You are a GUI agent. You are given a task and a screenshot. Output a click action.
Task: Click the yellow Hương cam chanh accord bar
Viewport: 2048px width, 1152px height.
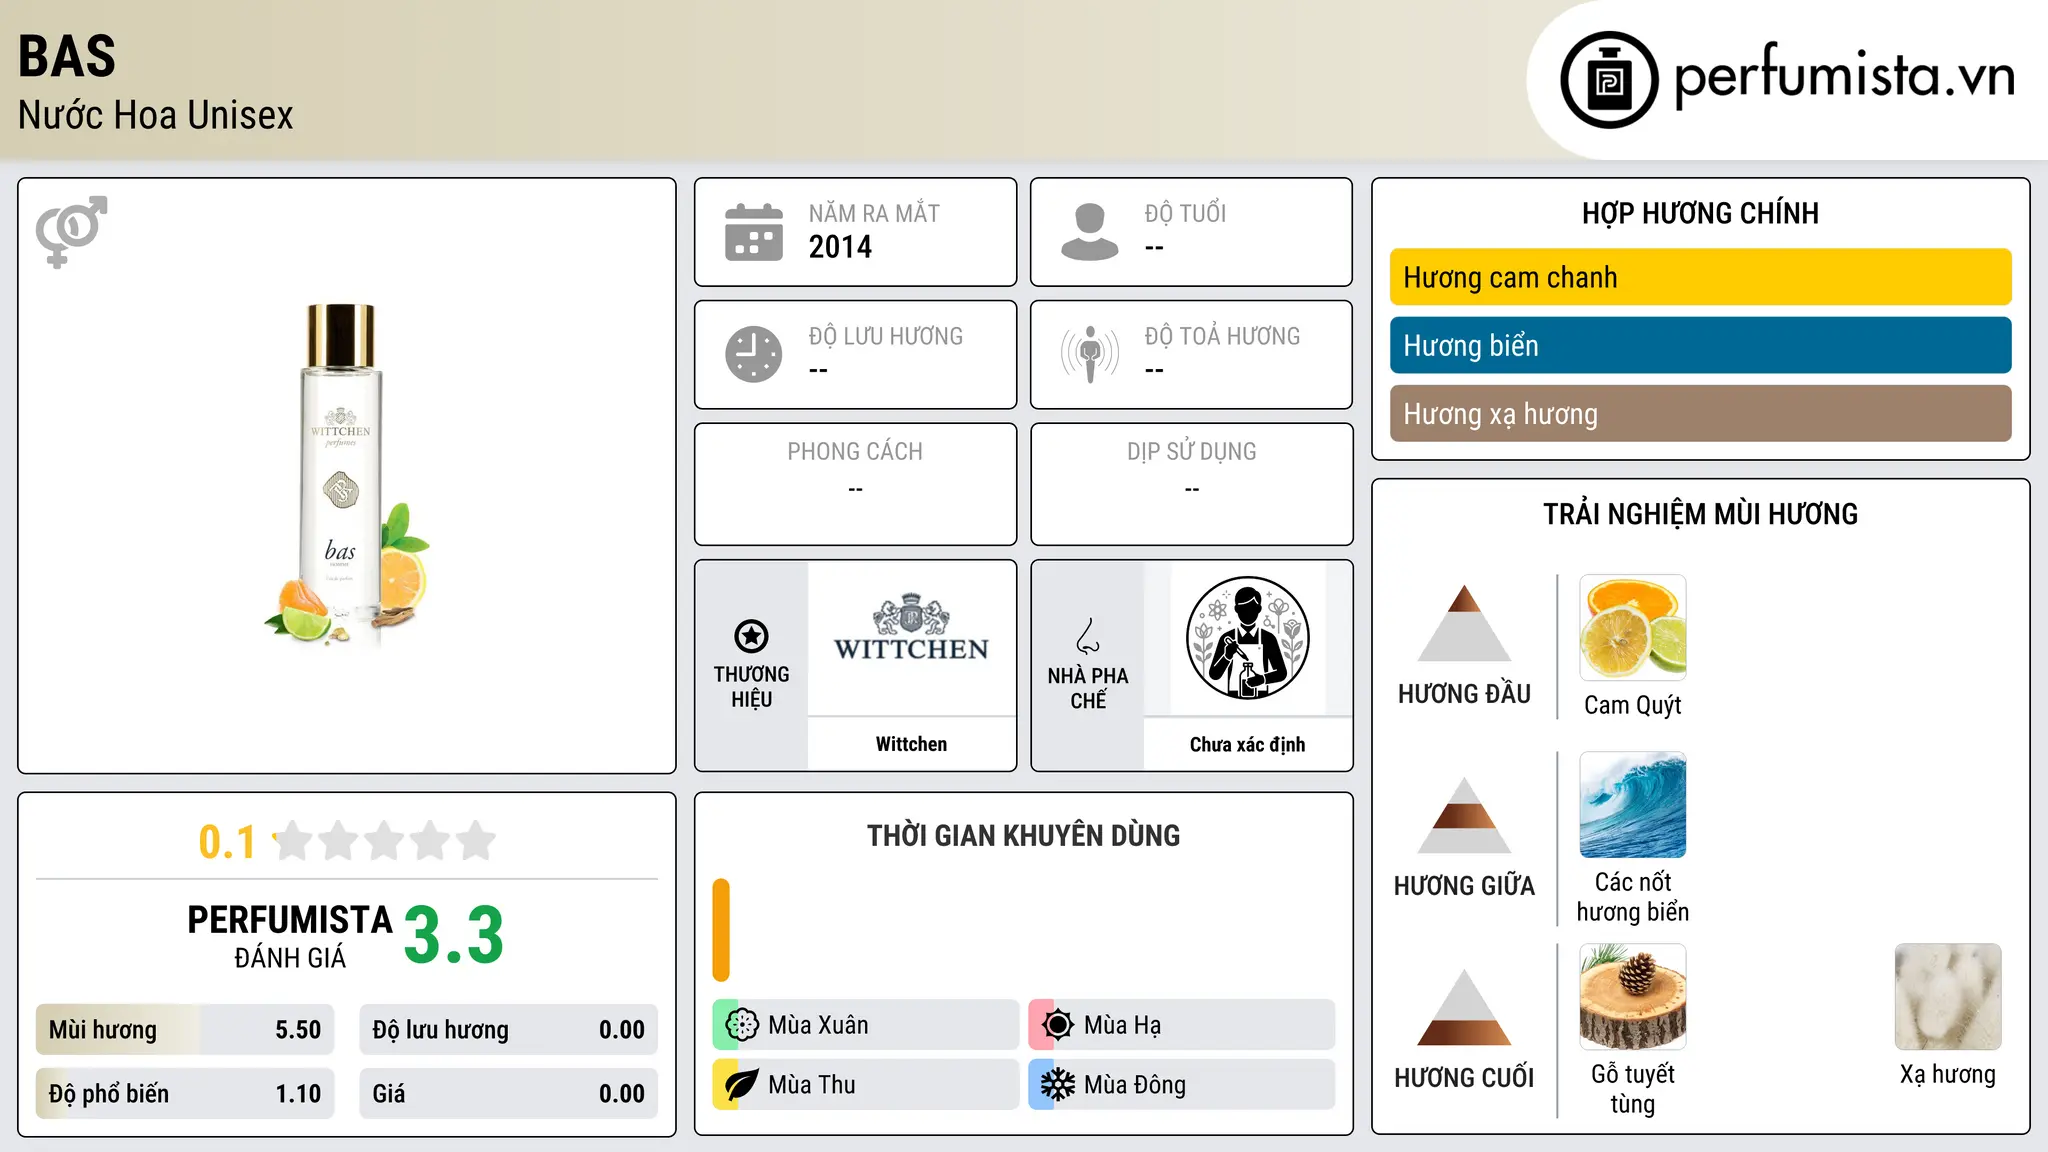point(1700,277)
